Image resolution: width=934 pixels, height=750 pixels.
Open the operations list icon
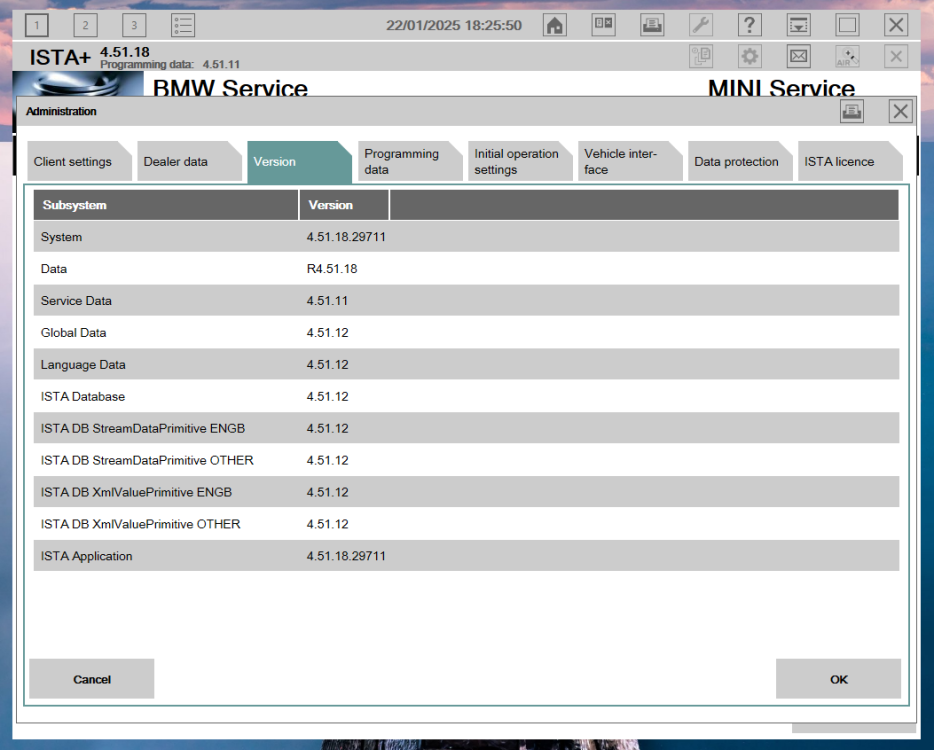(x=183, y=26)
